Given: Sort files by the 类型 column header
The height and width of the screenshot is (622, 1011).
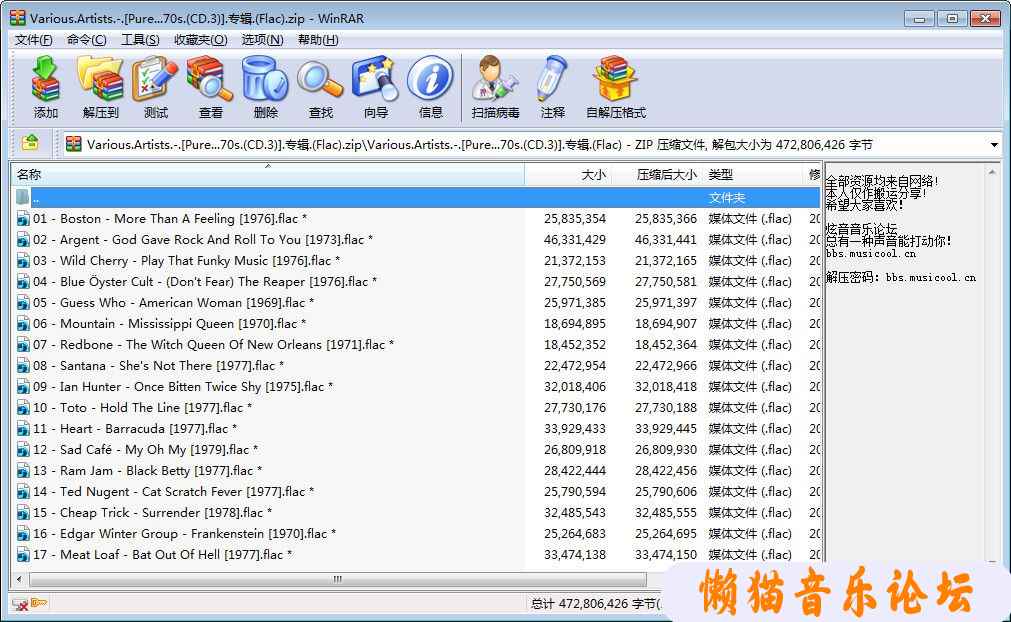Looking at the screenshot, I should tap(752, 174).
